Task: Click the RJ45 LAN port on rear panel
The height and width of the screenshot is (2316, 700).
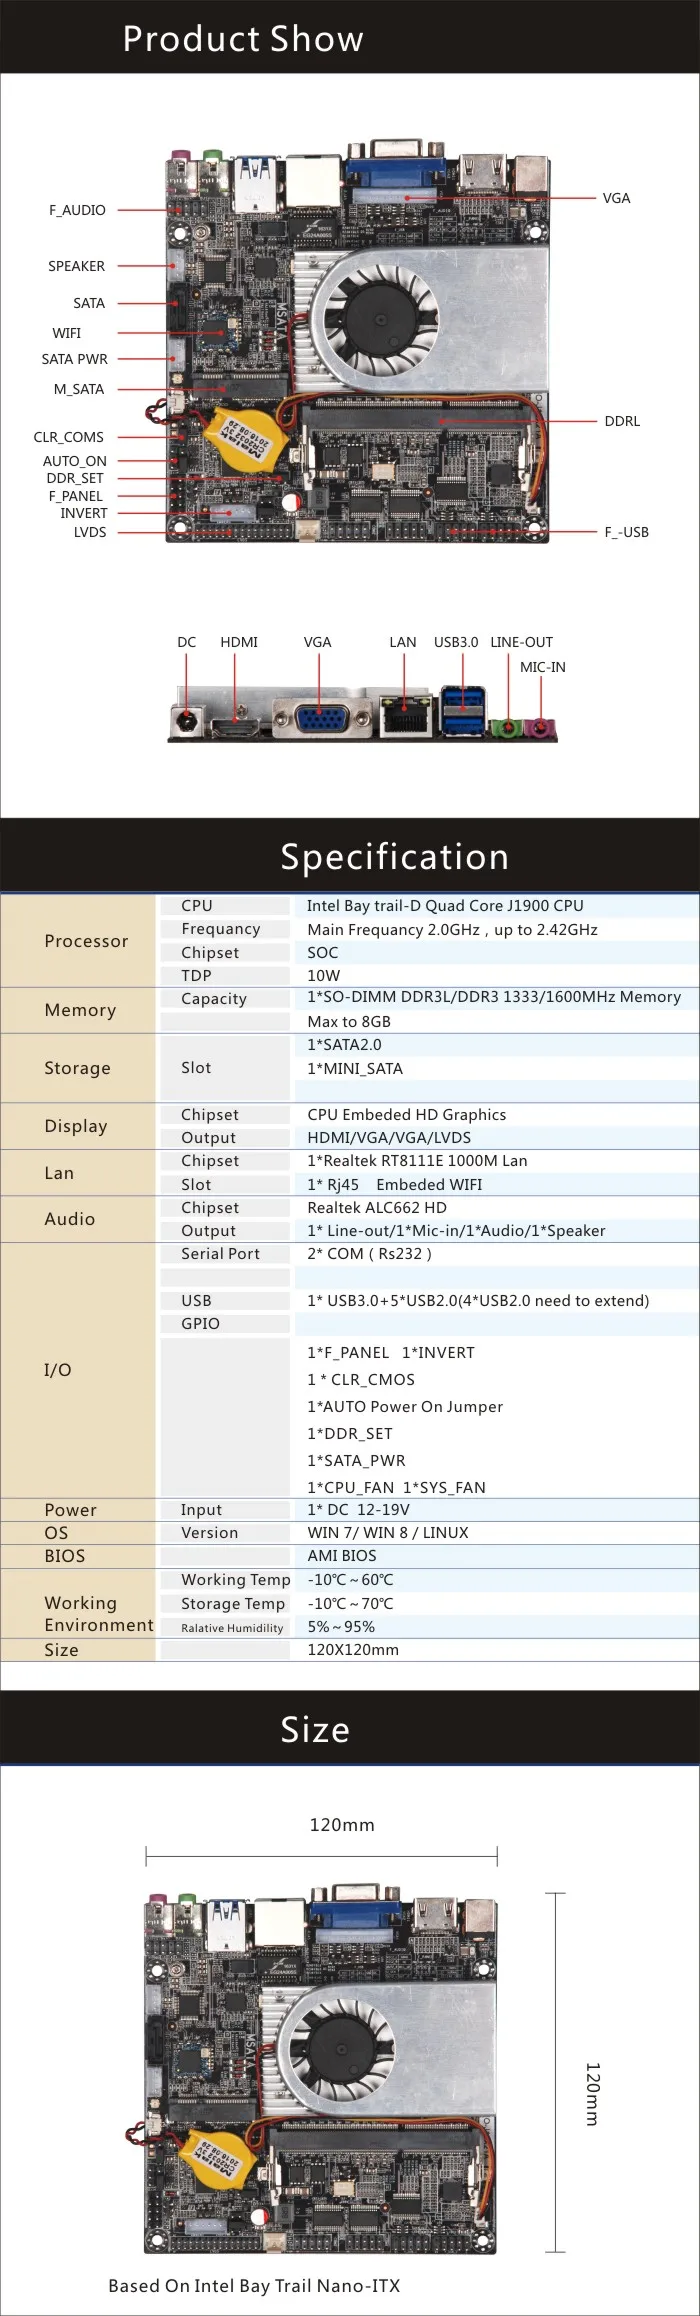Action: (x=404, y=717)
